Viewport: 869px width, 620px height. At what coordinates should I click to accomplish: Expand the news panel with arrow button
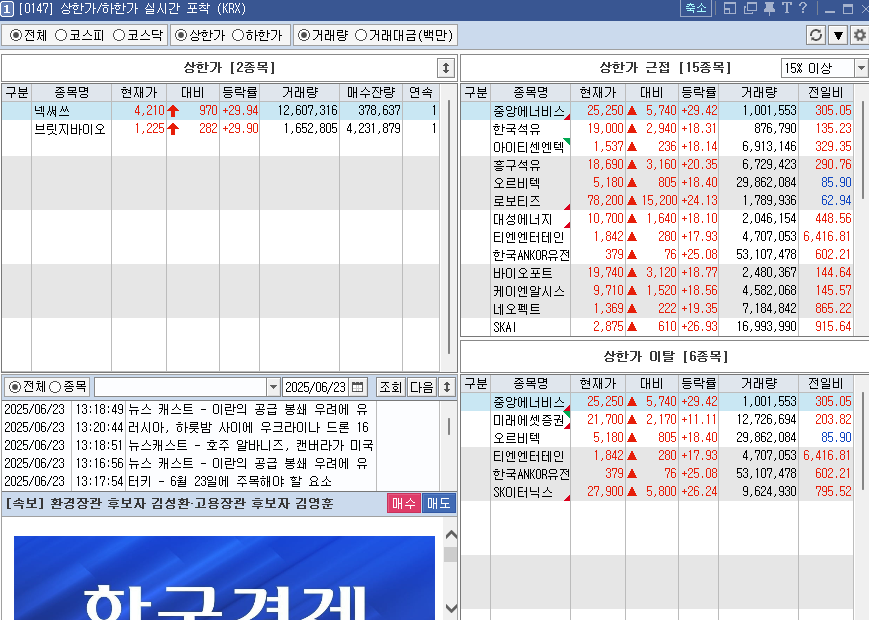[446, 387]
